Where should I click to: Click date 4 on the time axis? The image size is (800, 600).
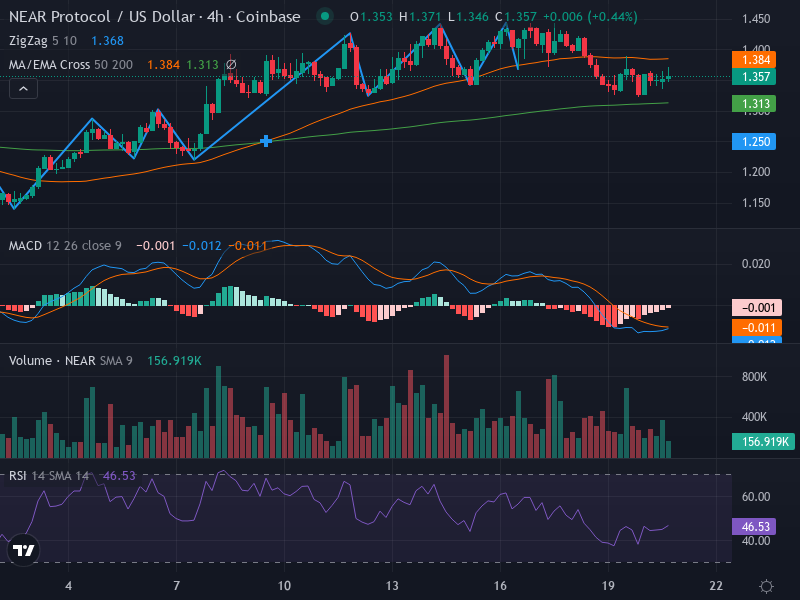point(68,586)
